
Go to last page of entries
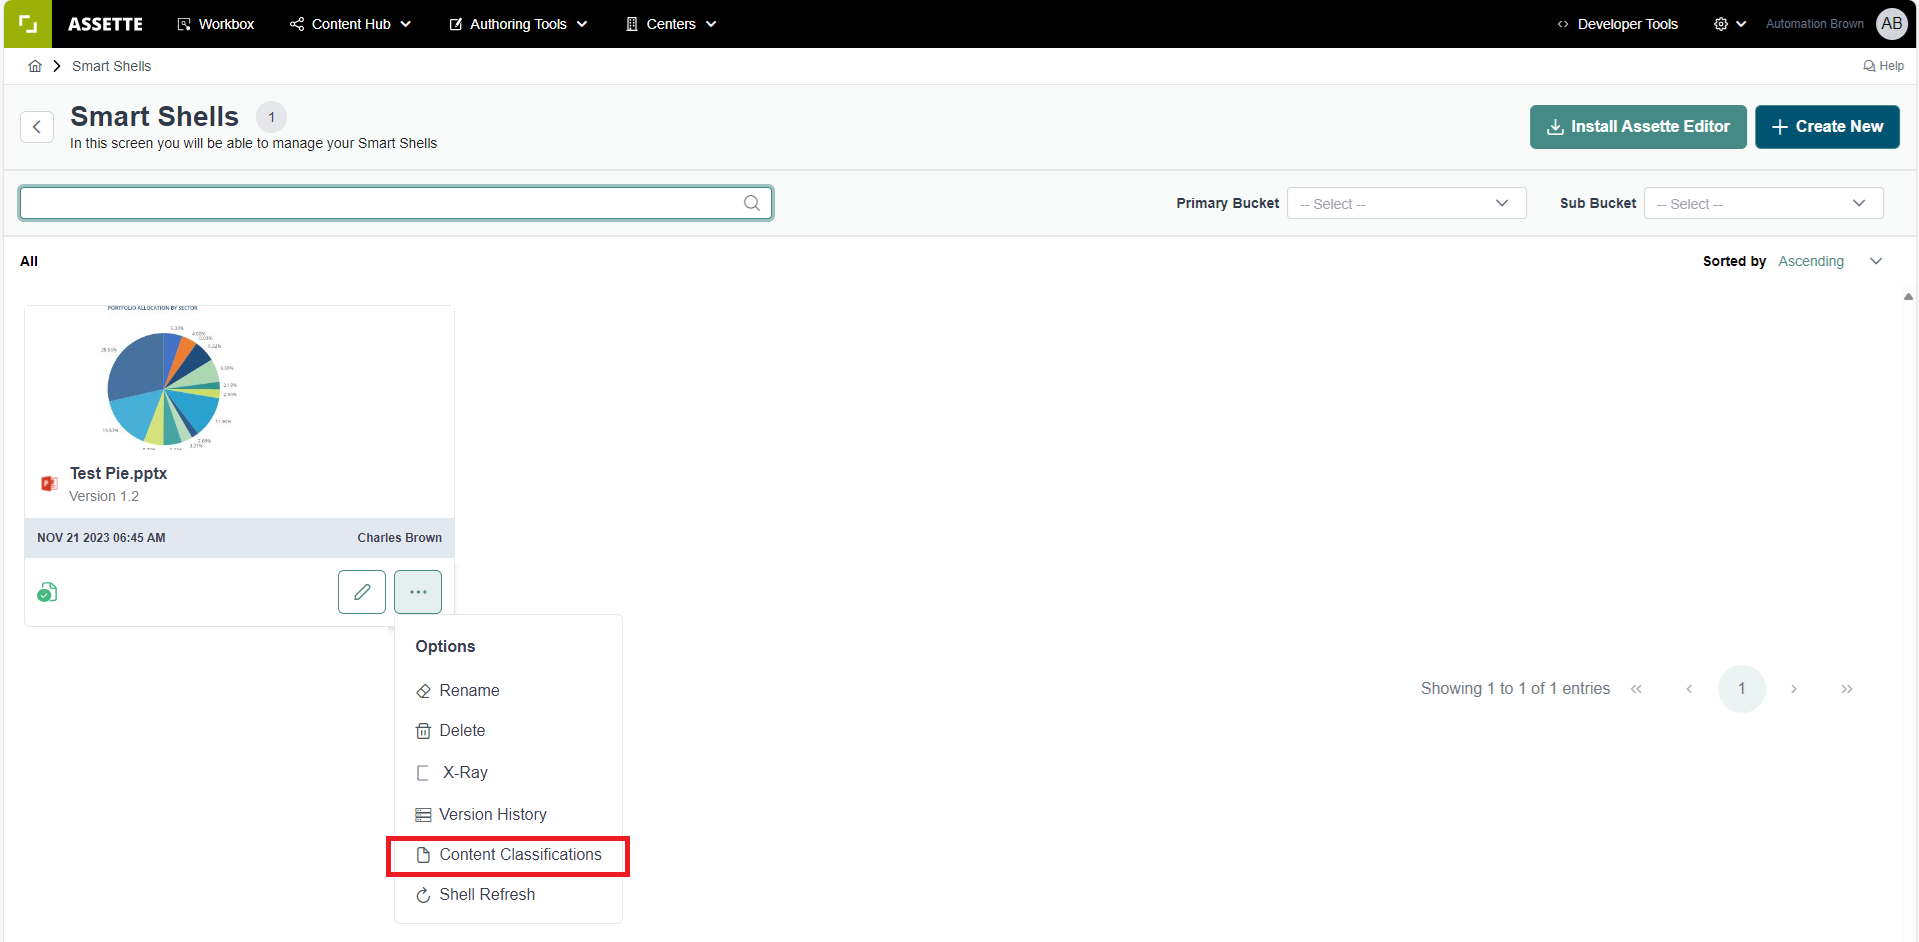point(1847,689)
